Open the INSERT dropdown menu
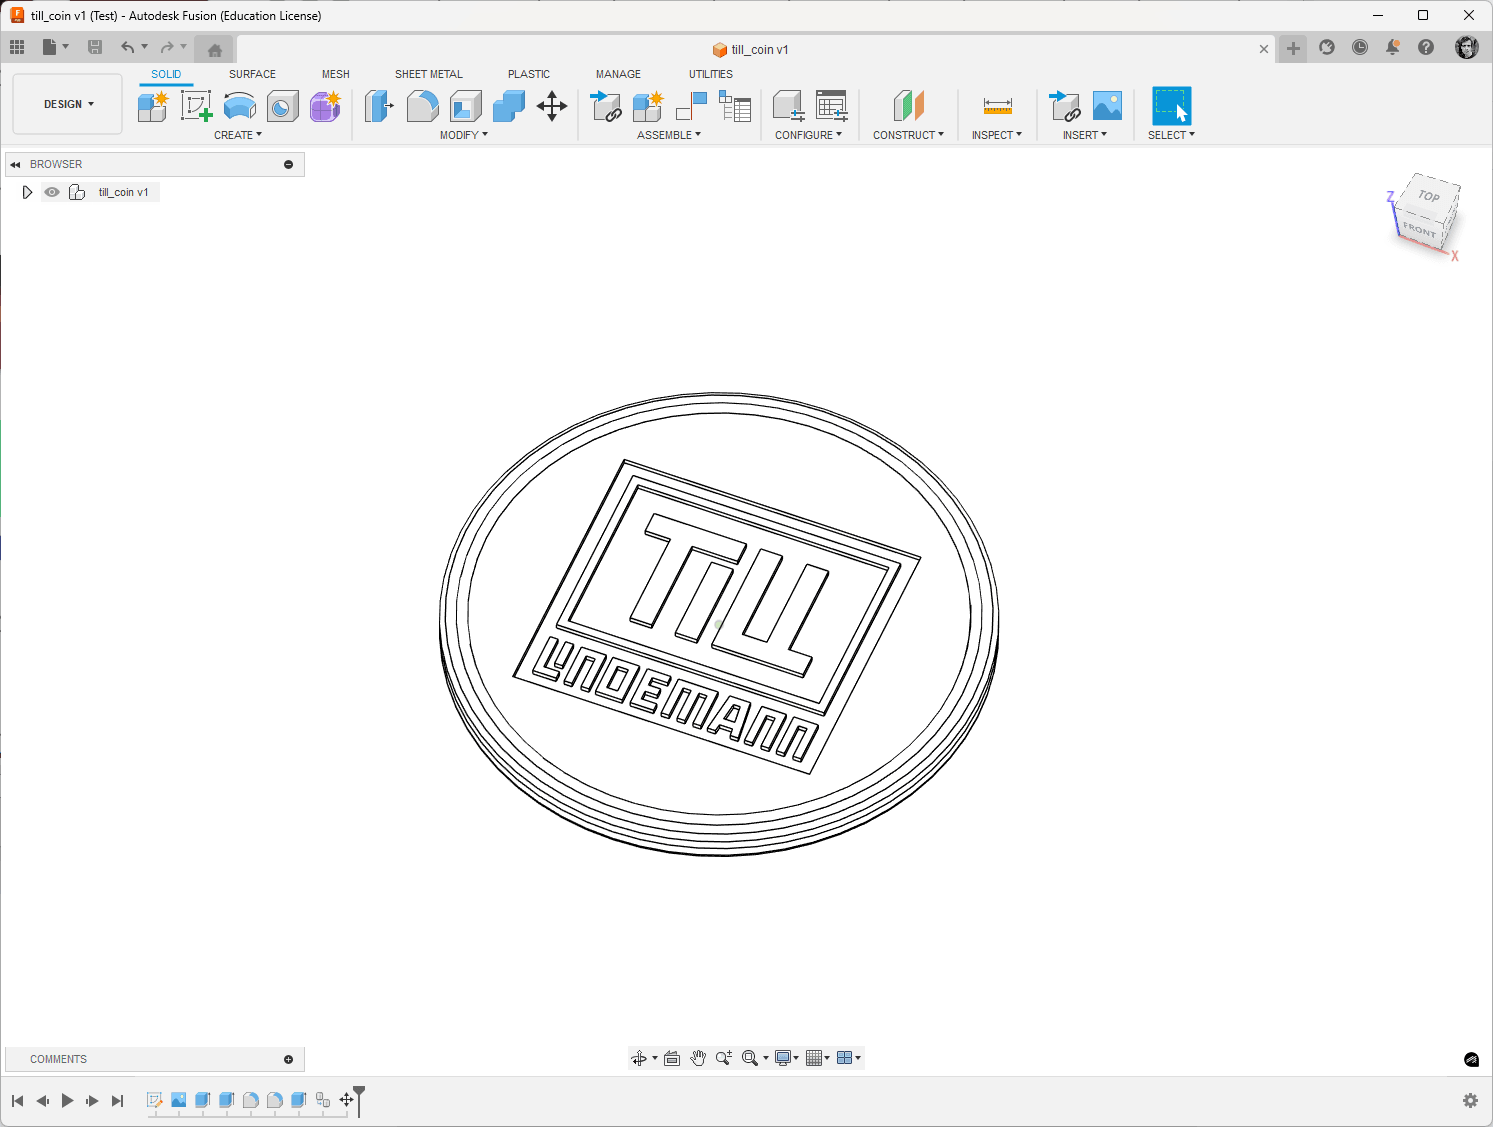Viewport: 1493px width, 1127px height. [x=1085, y=135]
